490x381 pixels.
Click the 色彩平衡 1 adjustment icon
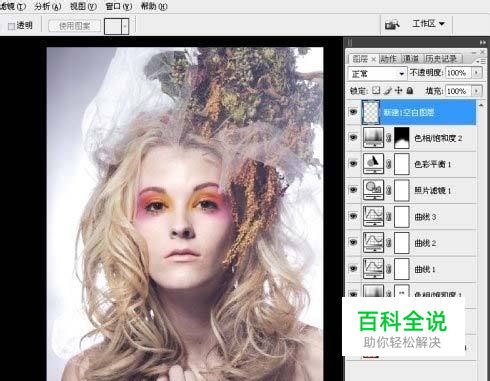(373, 163)
